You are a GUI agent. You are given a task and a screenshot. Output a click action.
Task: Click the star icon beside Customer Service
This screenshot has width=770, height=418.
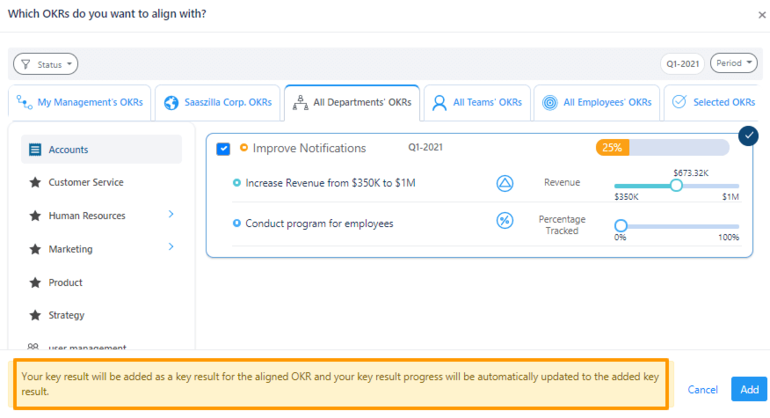(35, 183)
